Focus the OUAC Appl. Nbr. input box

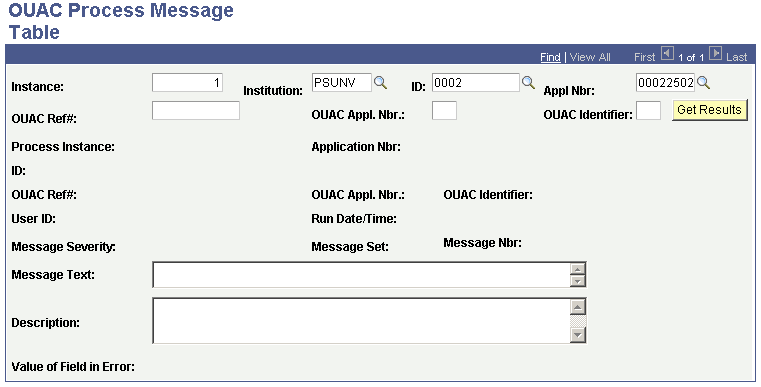tap(444, 111)
